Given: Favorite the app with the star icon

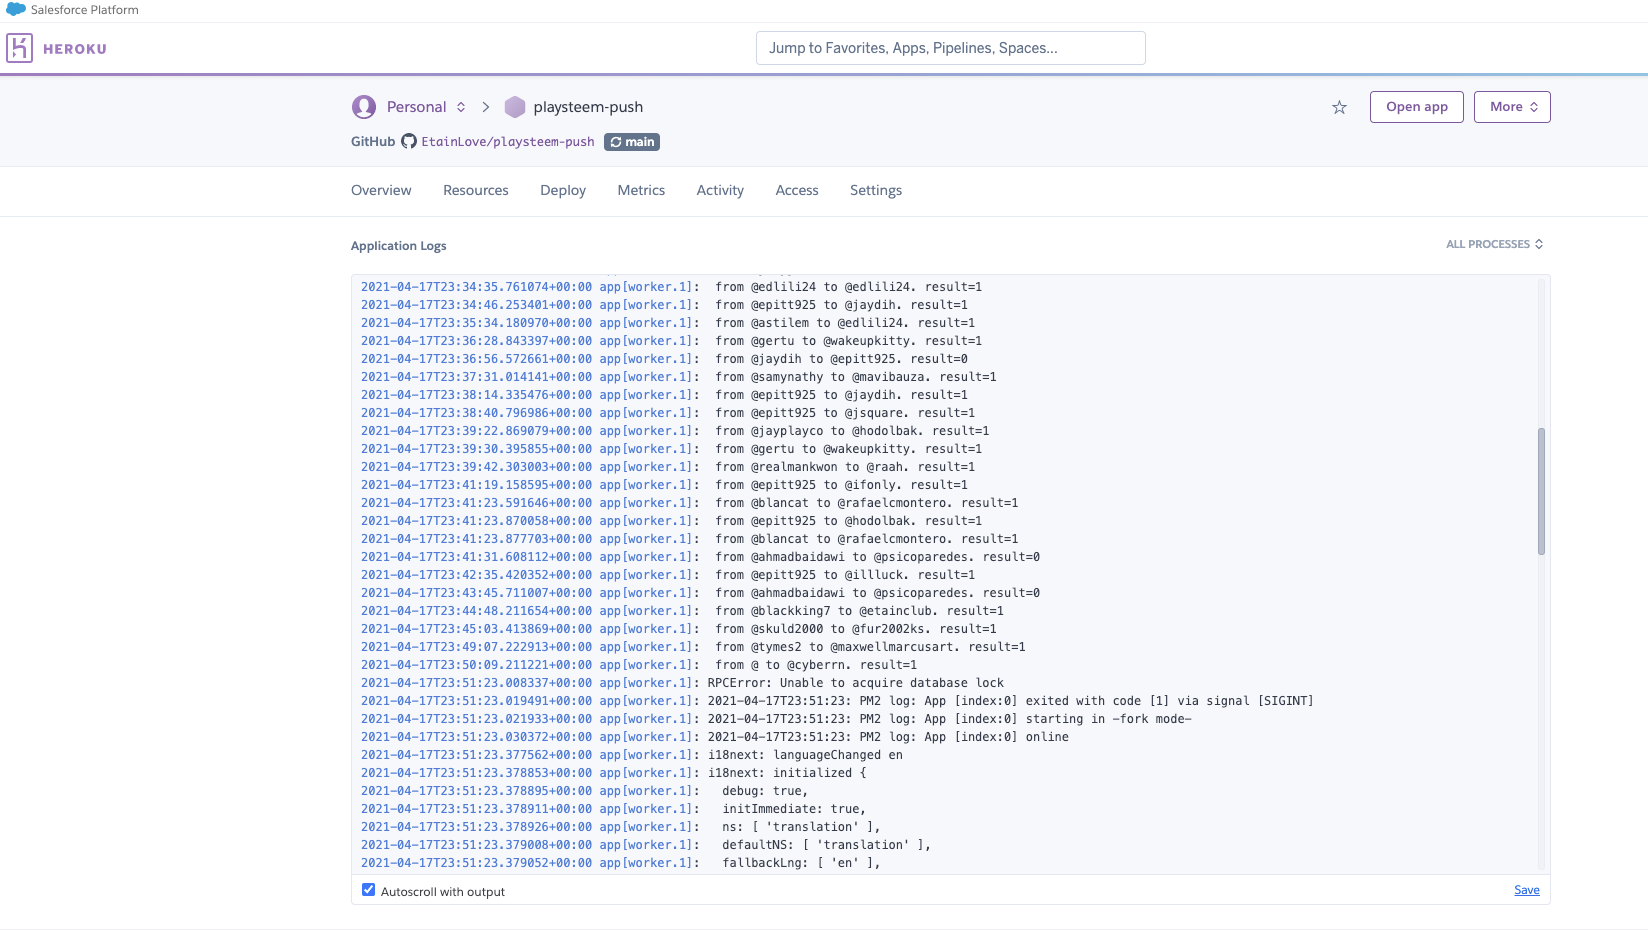Looking at the screenshot, I should tap(1339, 107).
